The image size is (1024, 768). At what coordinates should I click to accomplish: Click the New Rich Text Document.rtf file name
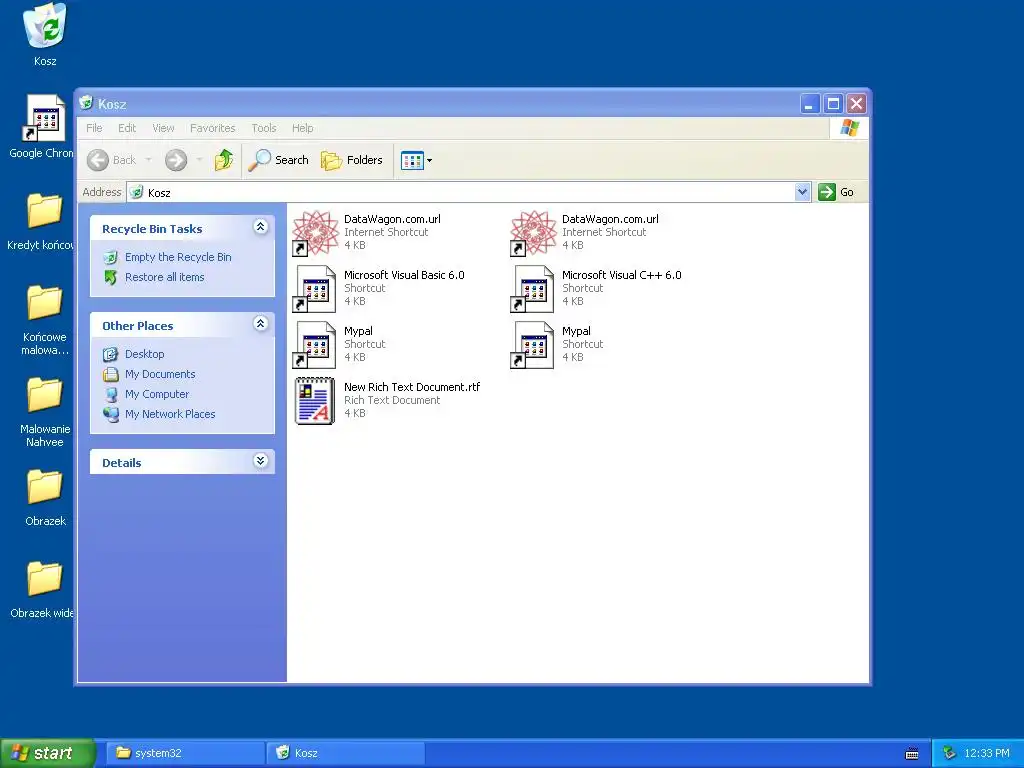412,387
